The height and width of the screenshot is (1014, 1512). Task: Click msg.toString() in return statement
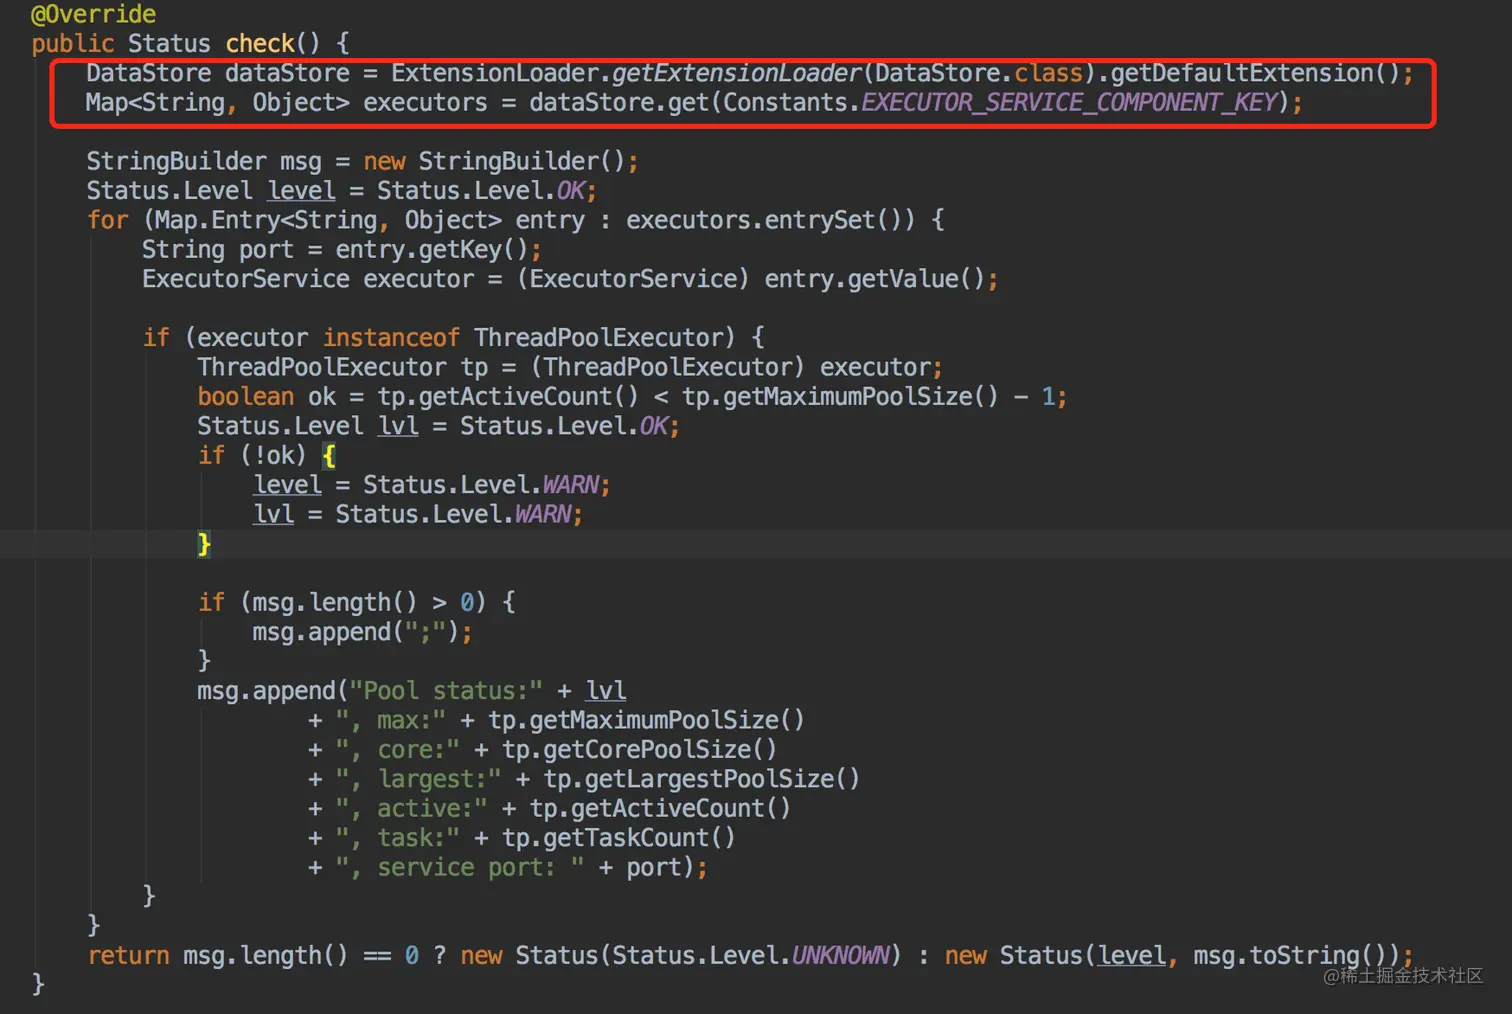click(x=1289, y=956)
